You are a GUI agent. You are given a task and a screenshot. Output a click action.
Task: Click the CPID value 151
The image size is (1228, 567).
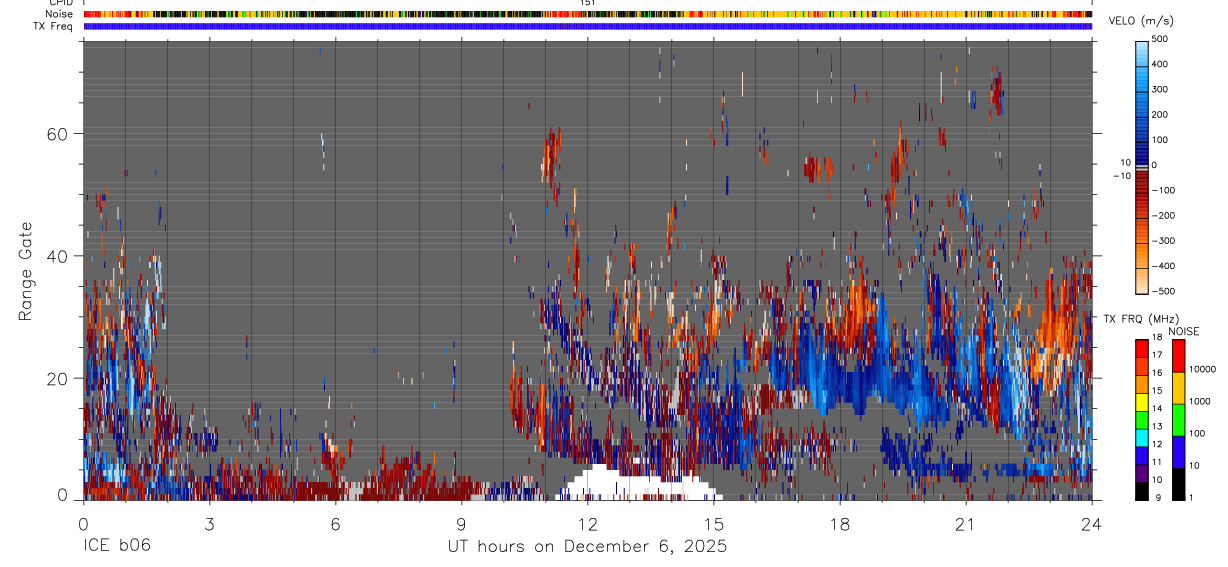588,3
